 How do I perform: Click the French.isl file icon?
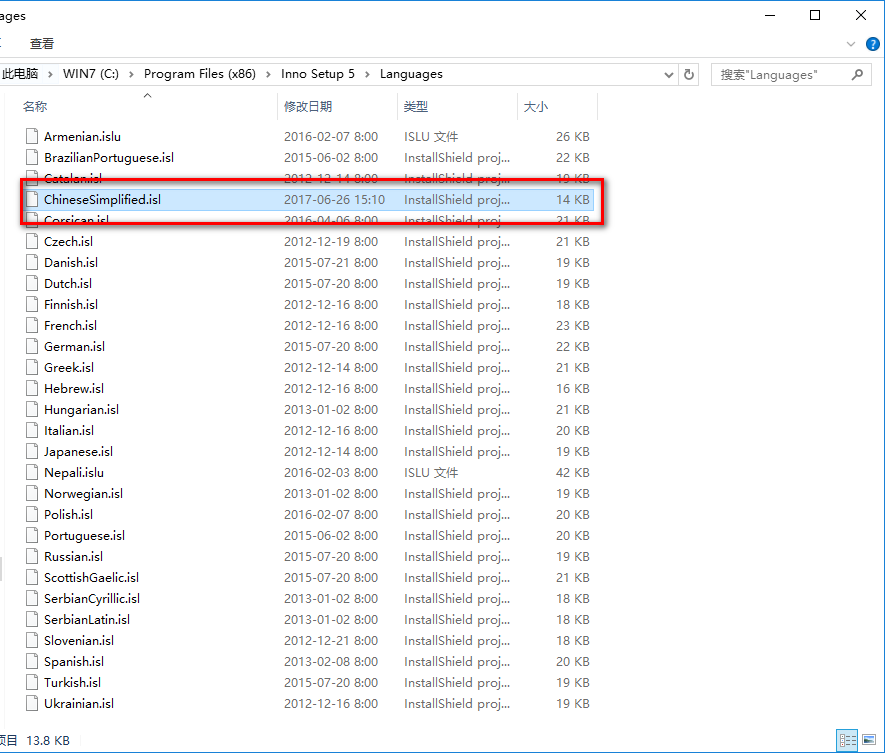(32, 325)
